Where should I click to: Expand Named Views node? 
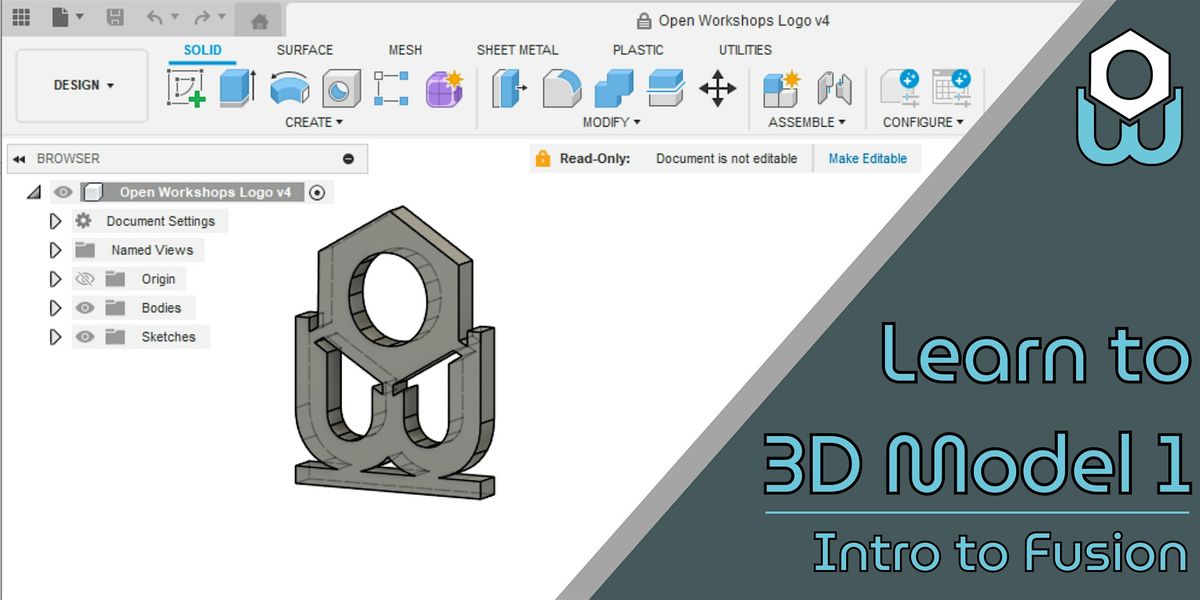(55, 250)
